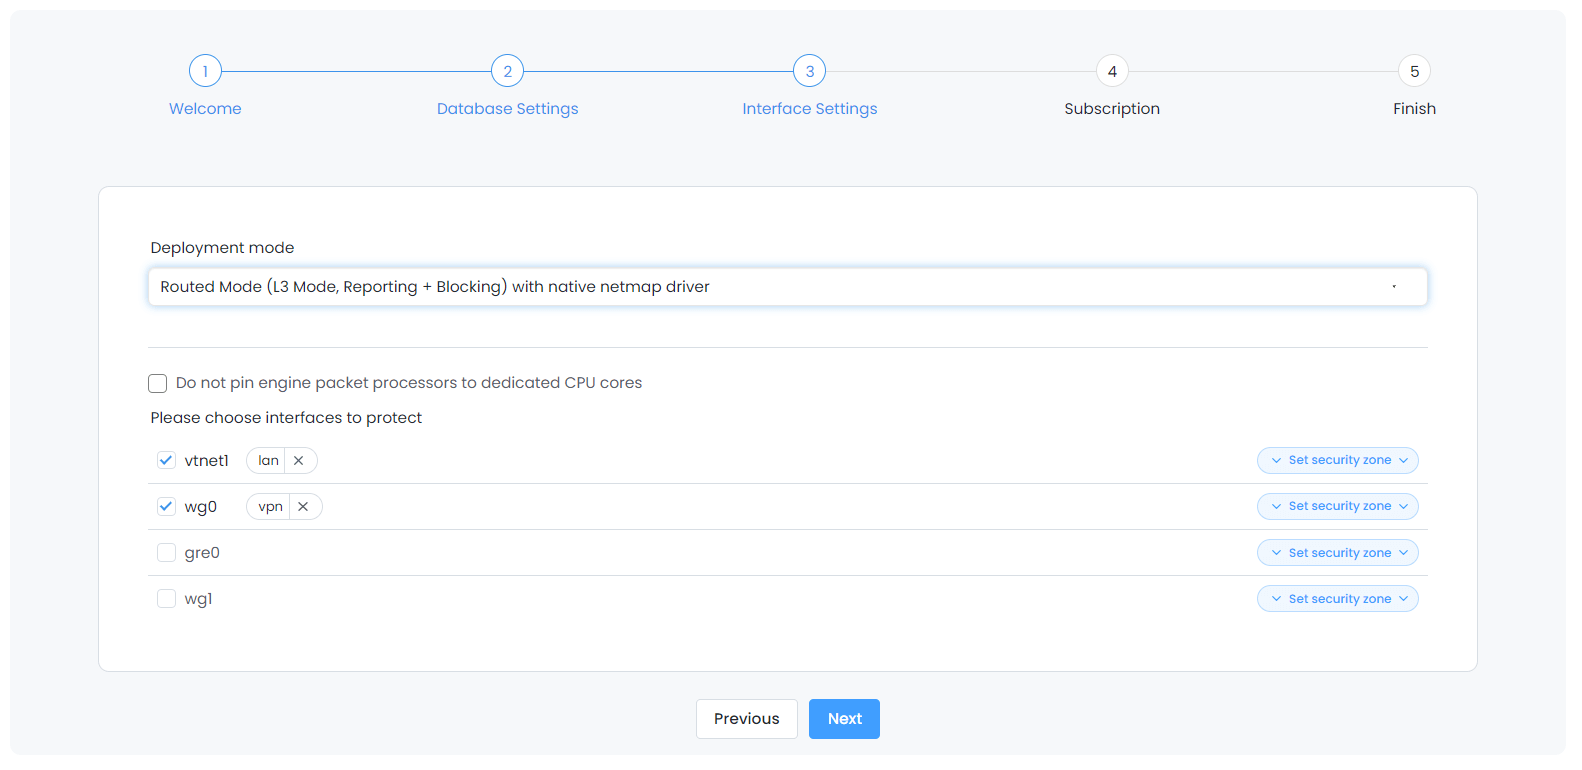Viewport: 1582px width, 770px height.
Task: Click step 1 Welcome circle
Action: click(x=205, y=71)
